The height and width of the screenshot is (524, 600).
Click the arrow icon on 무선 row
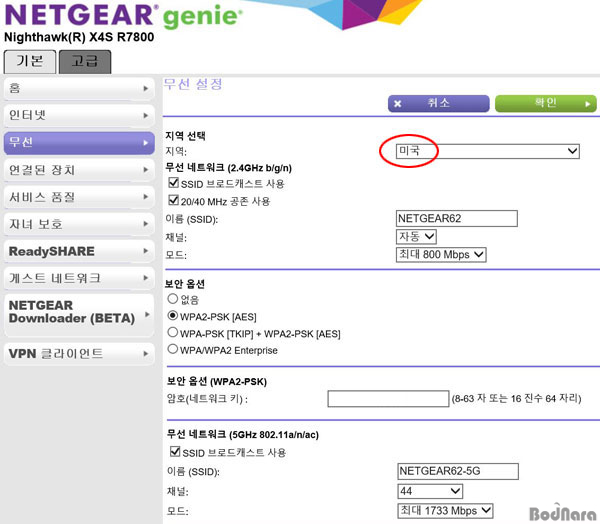pos(146,143)
